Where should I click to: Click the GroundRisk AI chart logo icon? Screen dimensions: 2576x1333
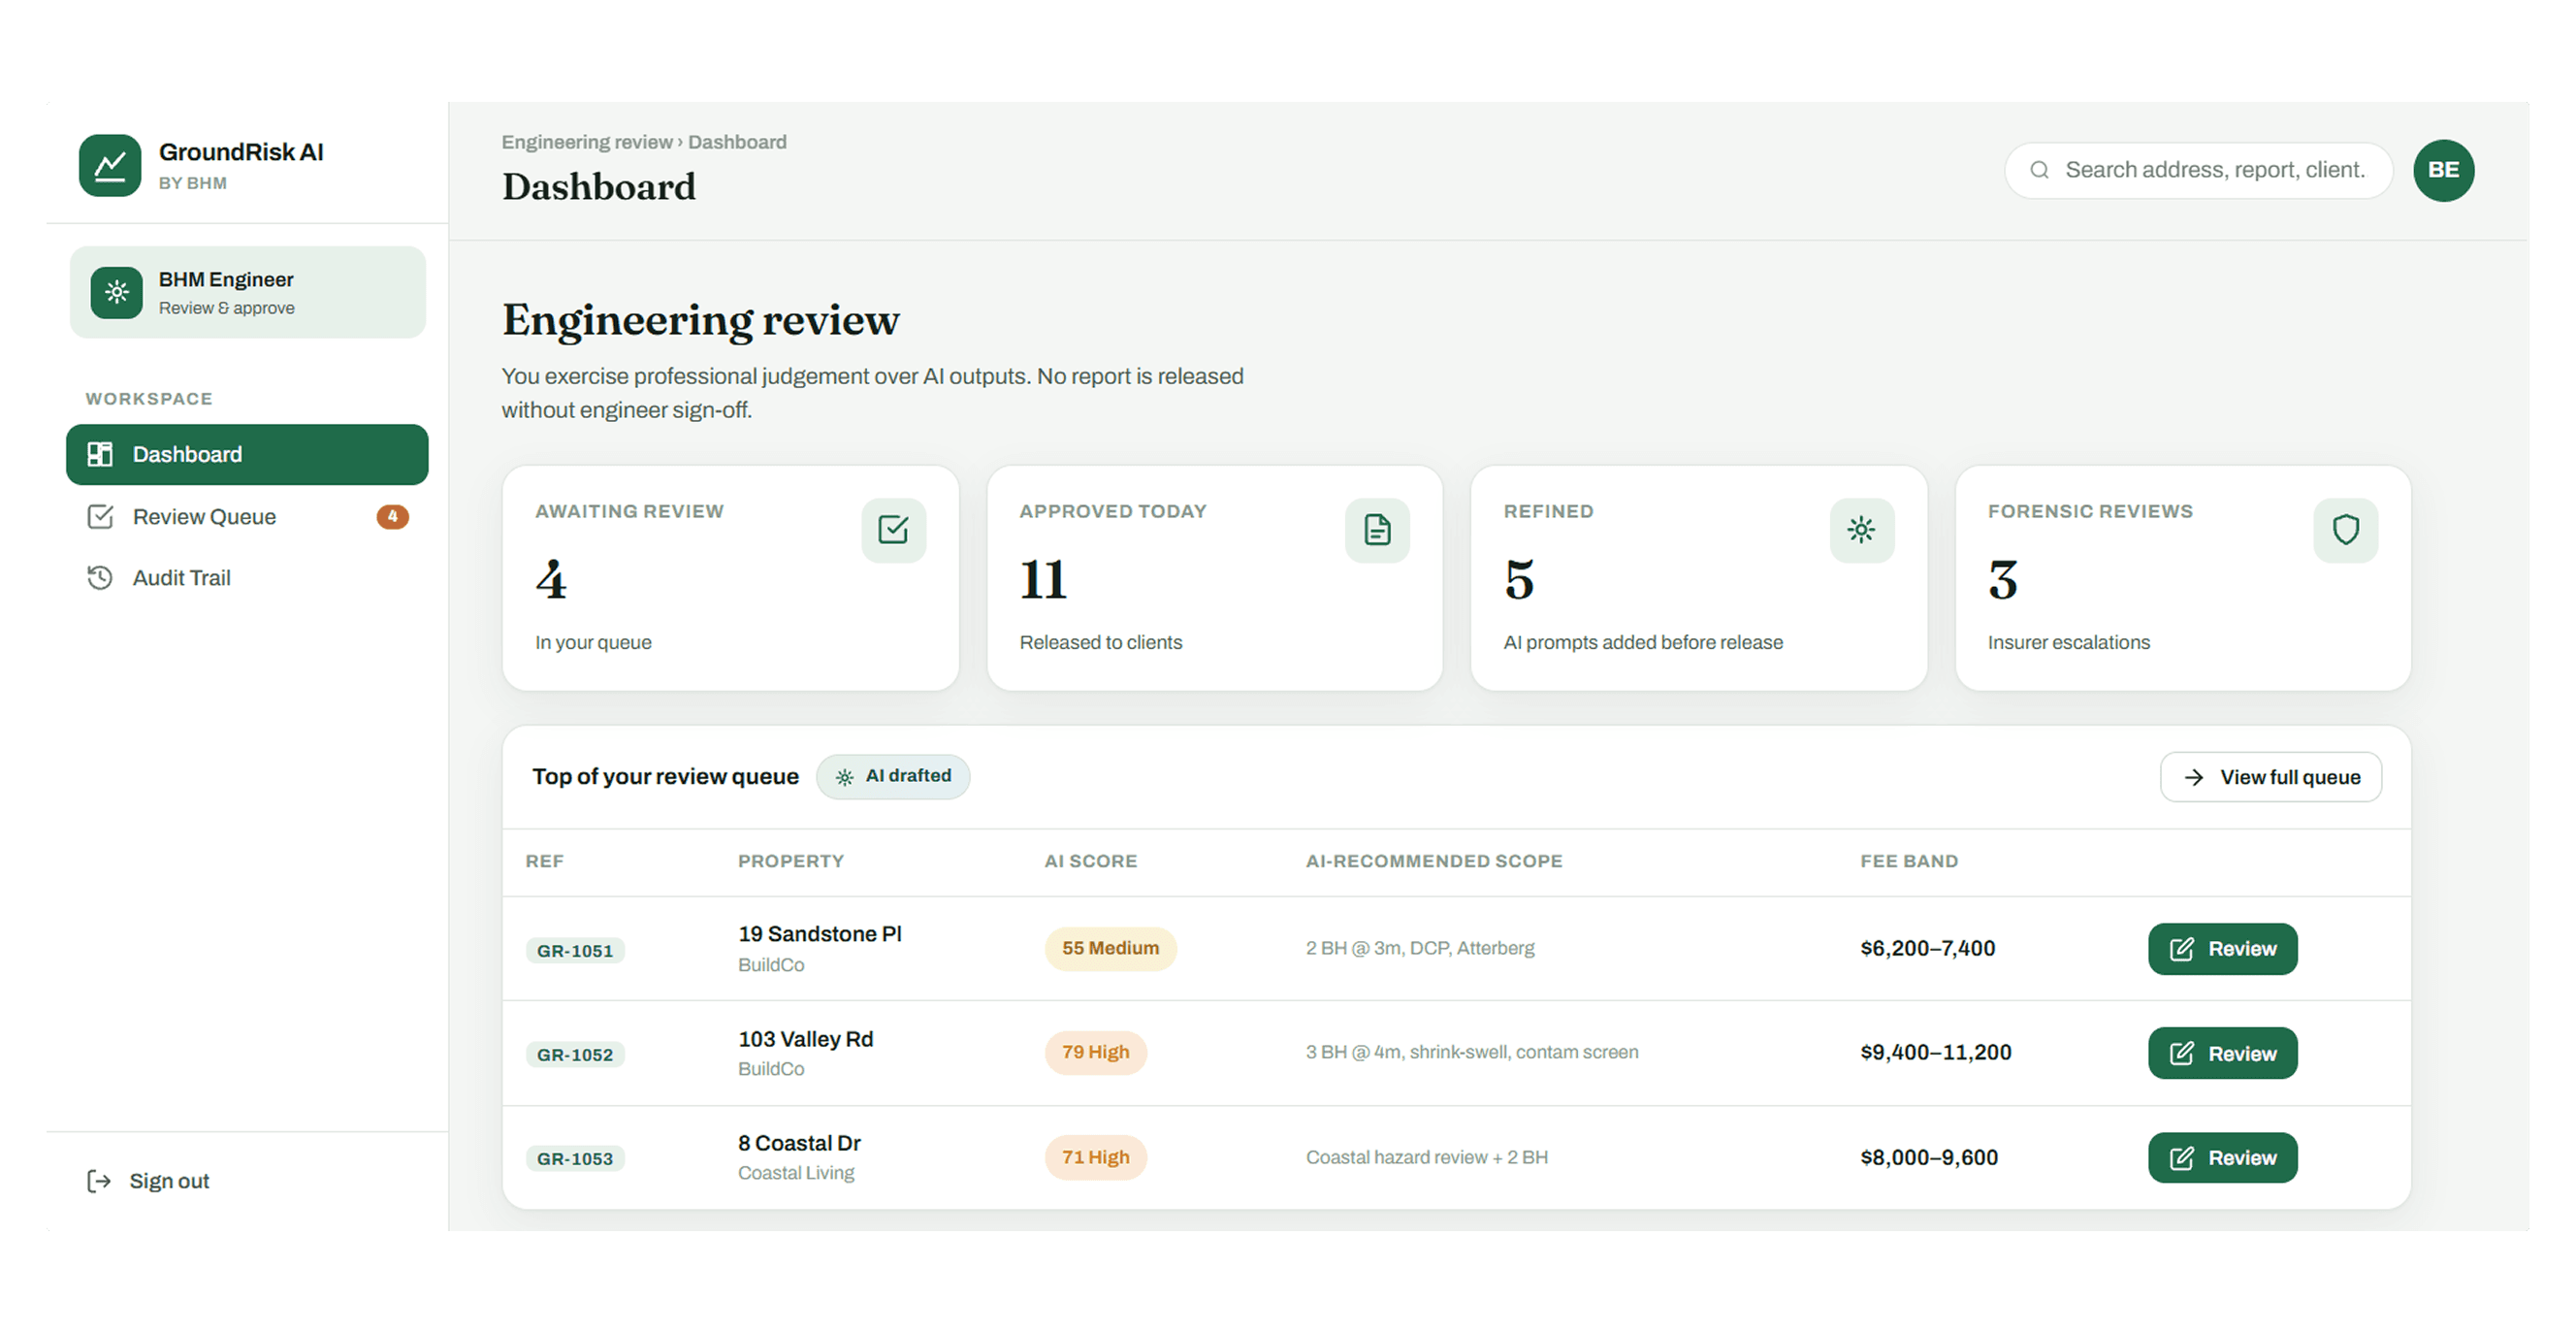(x=110, y=165)
